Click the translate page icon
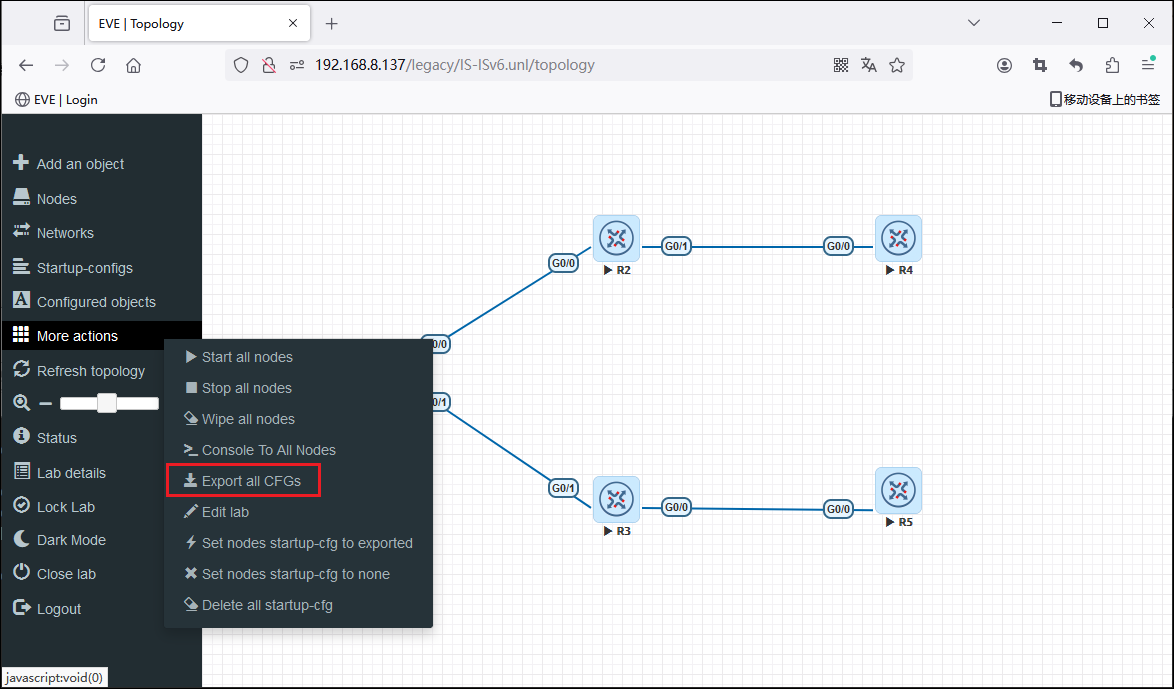Screen dimensions: 1174x689 (869, 65)
